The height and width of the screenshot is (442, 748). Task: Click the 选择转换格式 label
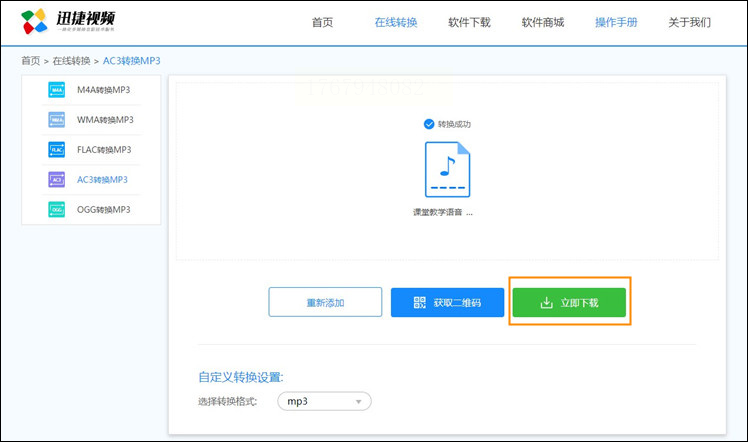pos(228,401)
